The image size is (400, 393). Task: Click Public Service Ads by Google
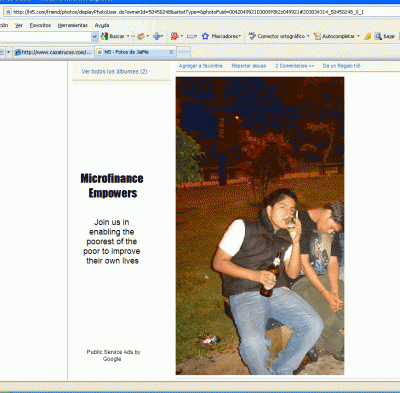tap(113, 355)
